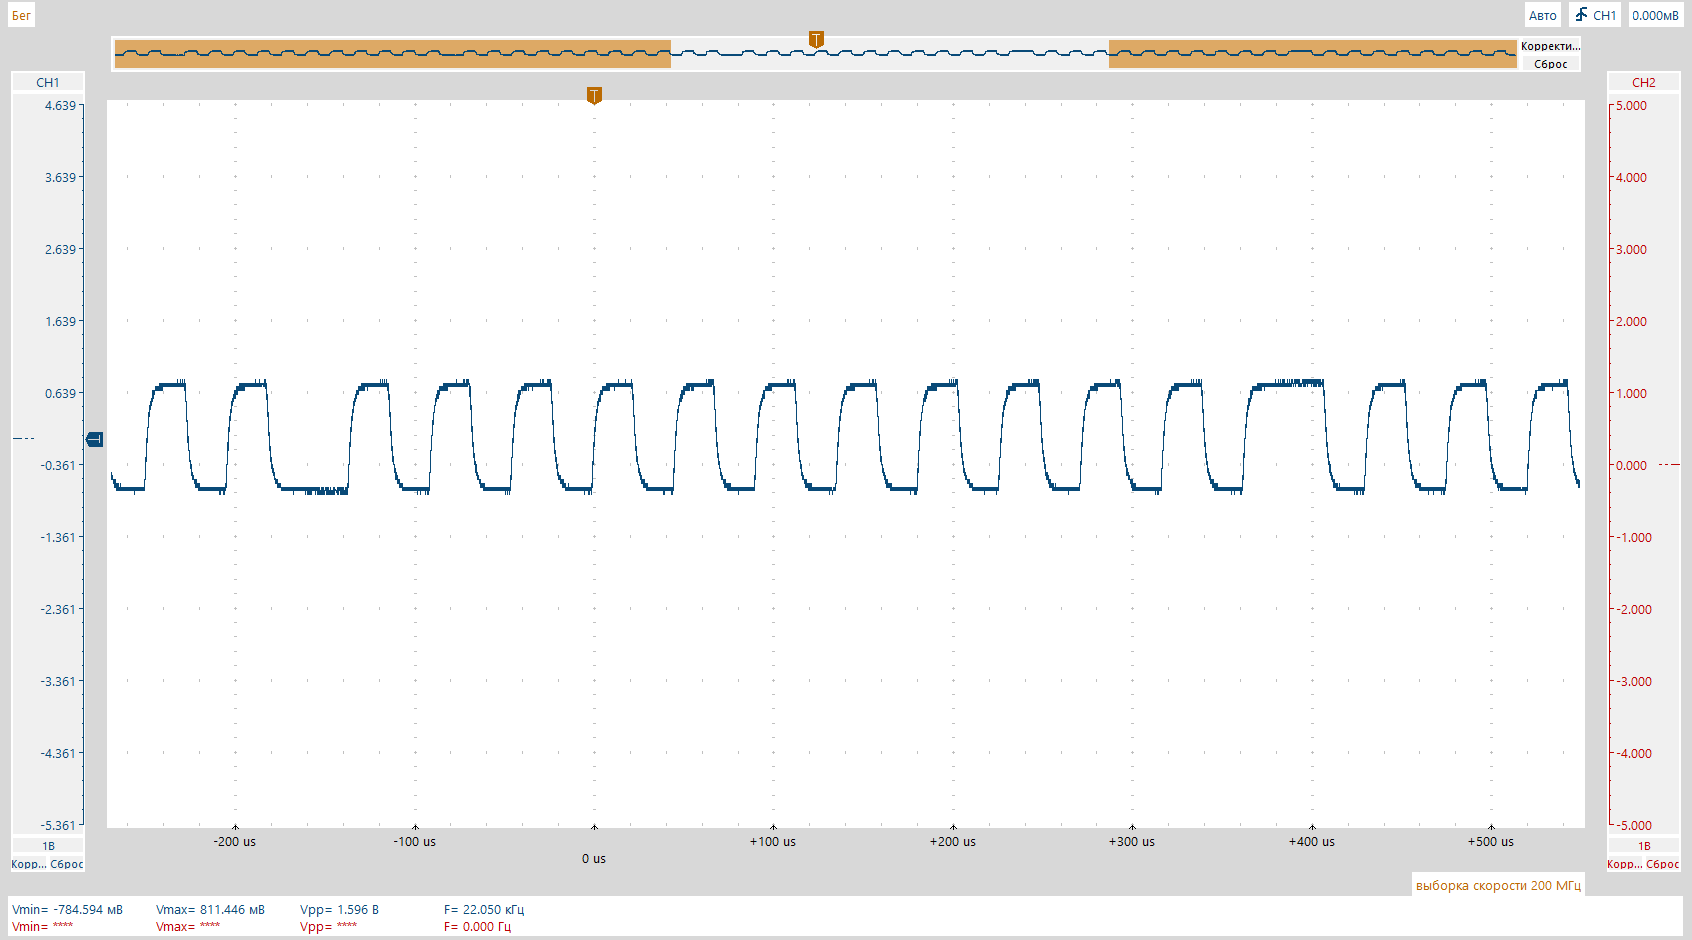
Task: Click the left orange region of overview strip
Action: coord(393,54)
